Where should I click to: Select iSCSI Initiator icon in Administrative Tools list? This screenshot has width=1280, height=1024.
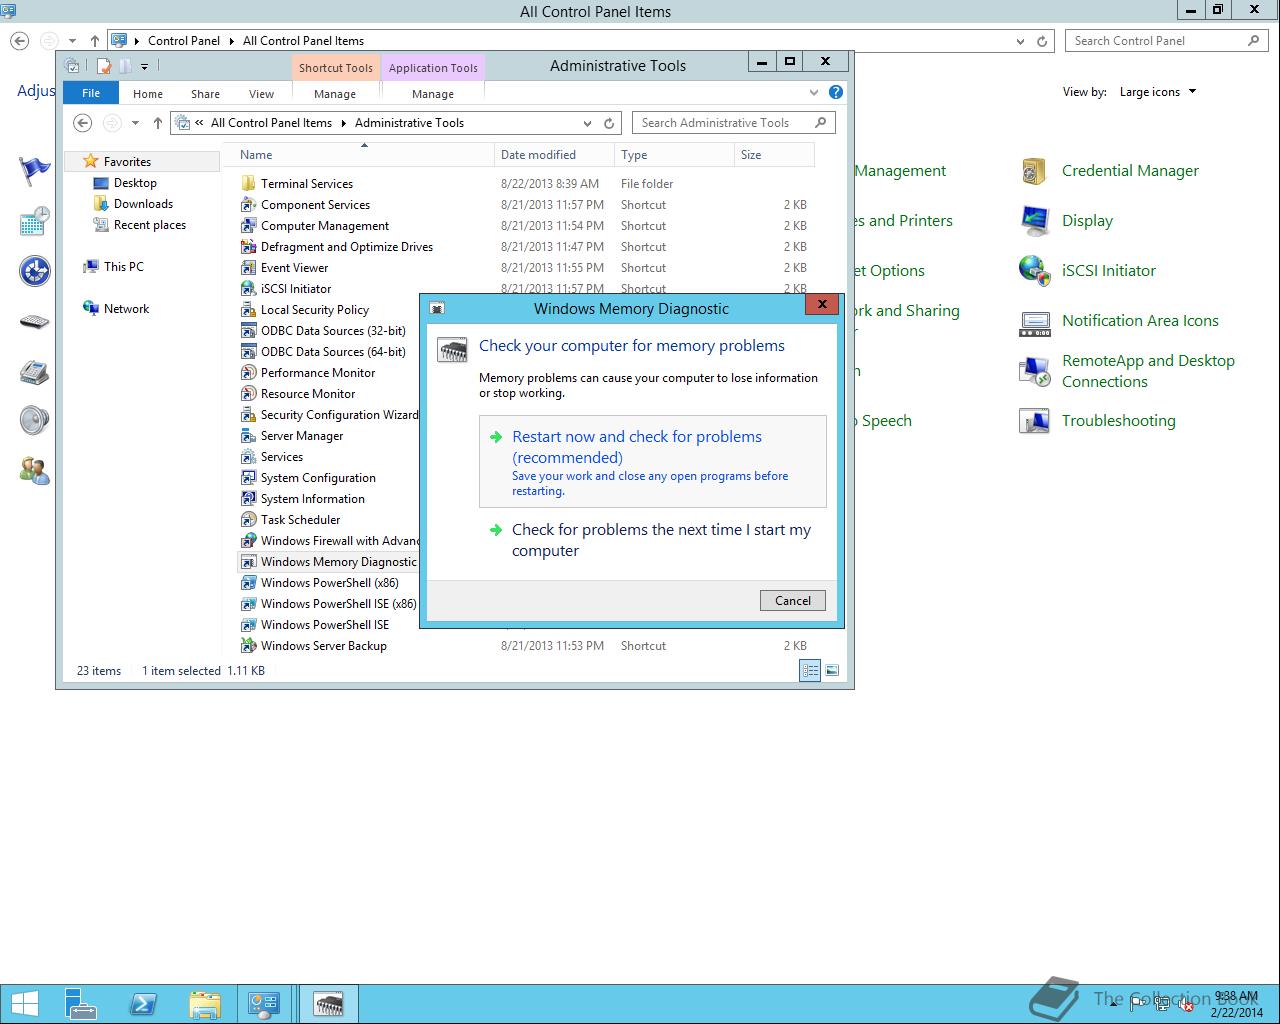[x=248, y=289]
